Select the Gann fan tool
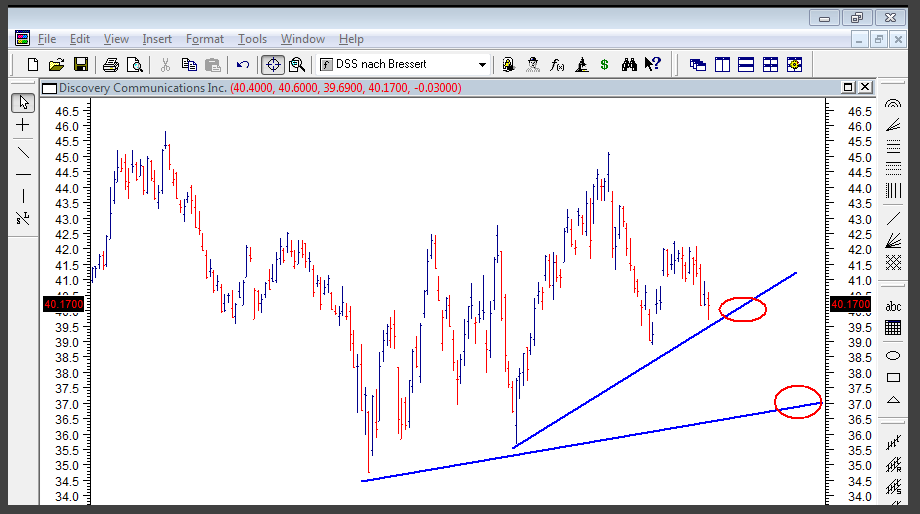Viewport: 920px width, 514px height. (893, 241)
